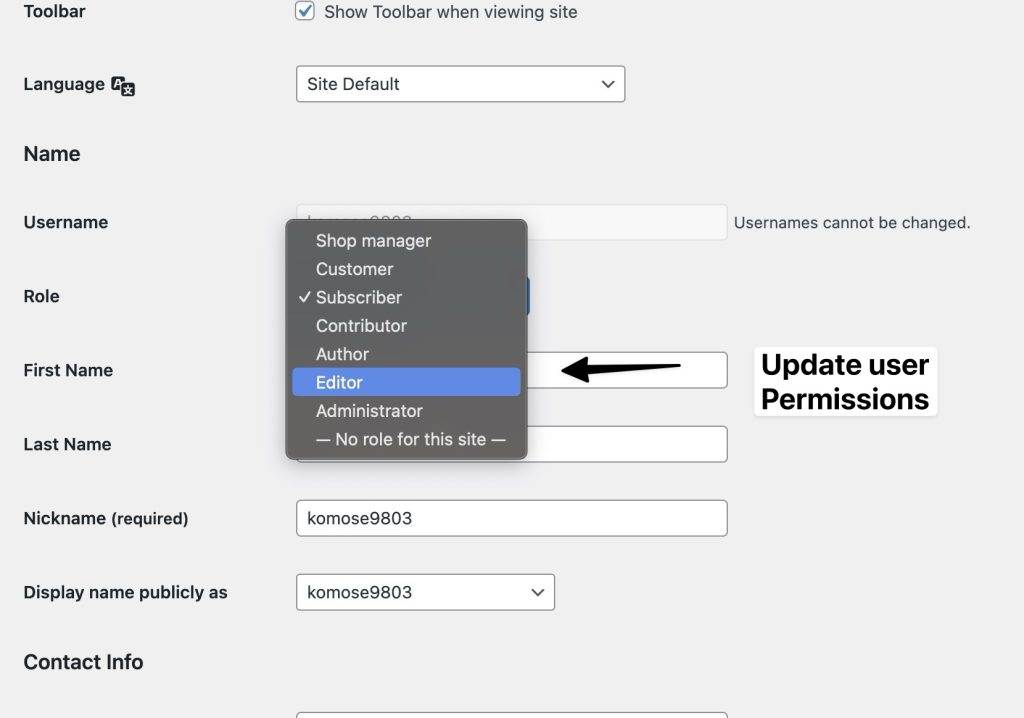Click the translation icon beside Language

coord(122,85)
